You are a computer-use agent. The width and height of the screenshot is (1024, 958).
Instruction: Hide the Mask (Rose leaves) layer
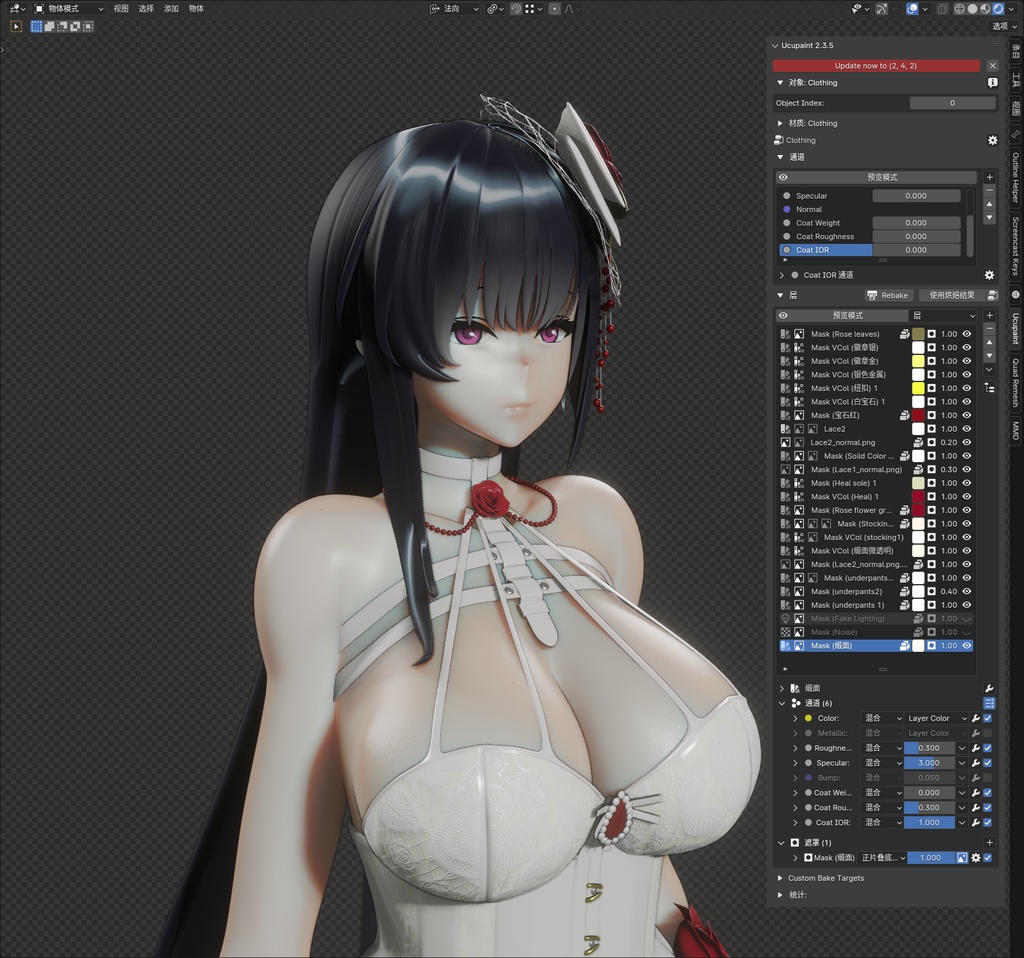966,334
